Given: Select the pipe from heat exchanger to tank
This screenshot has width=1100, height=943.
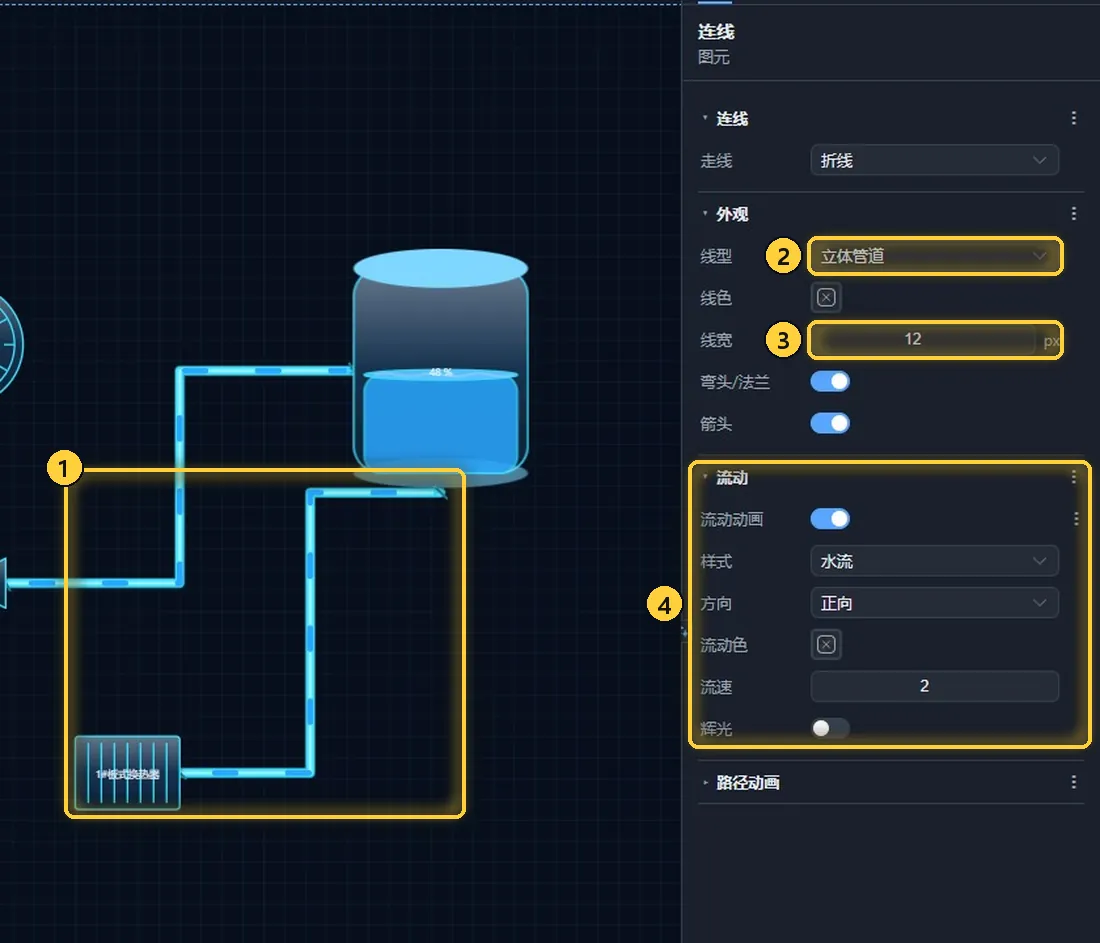Looking at the screenshot, I should [310, 631].
